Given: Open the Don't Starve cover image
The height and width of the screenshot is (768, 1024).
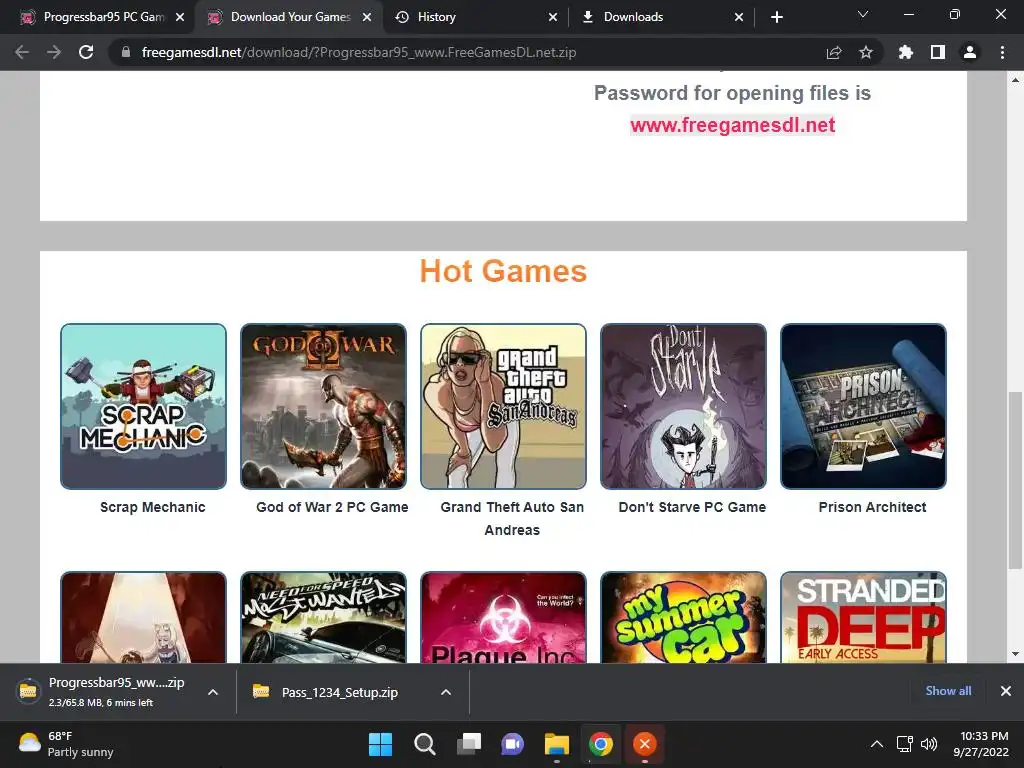Looking at the screenshot, I should pyautogui.click(x=683, y=406).
